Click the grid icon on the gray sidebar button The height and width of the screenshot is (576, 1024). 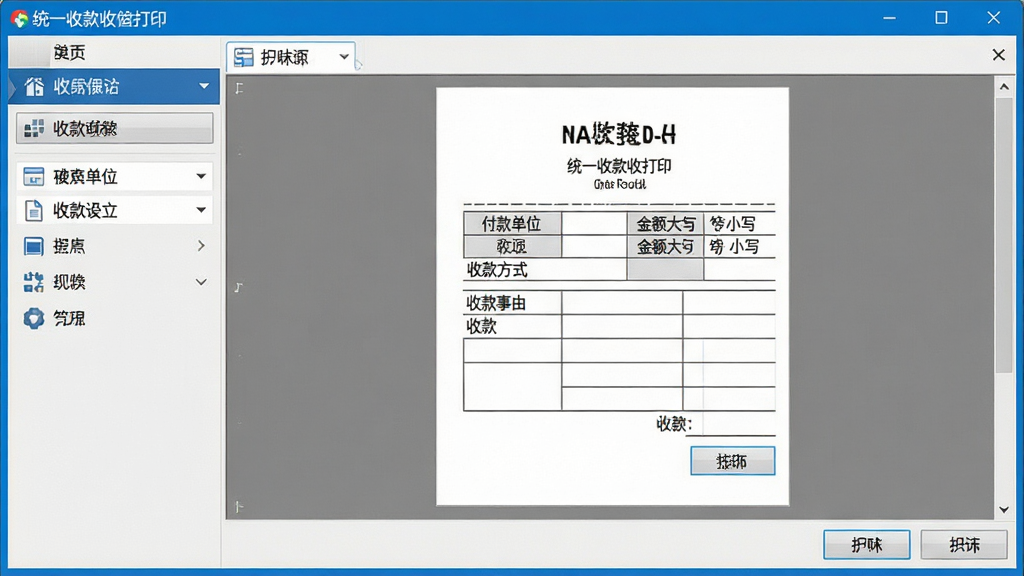click(34, 129)
